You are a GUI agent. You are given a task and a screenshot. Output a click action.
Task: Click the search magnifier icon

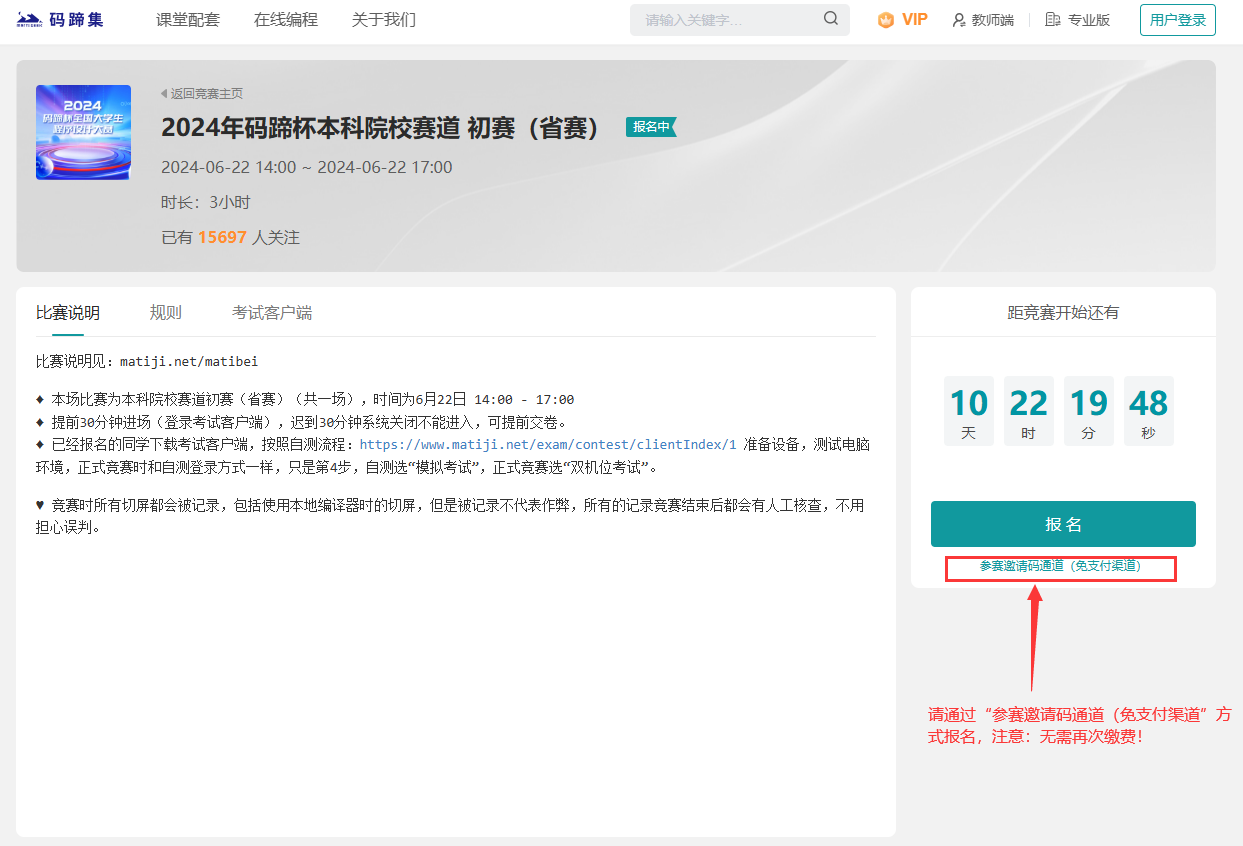coord(830,19)
